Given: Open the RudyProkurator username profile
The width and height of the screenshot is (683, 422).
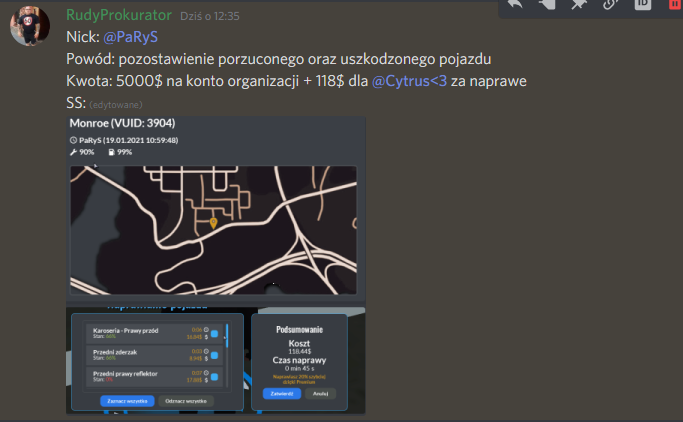Looking at the screenshot, I should click(119, 15).
